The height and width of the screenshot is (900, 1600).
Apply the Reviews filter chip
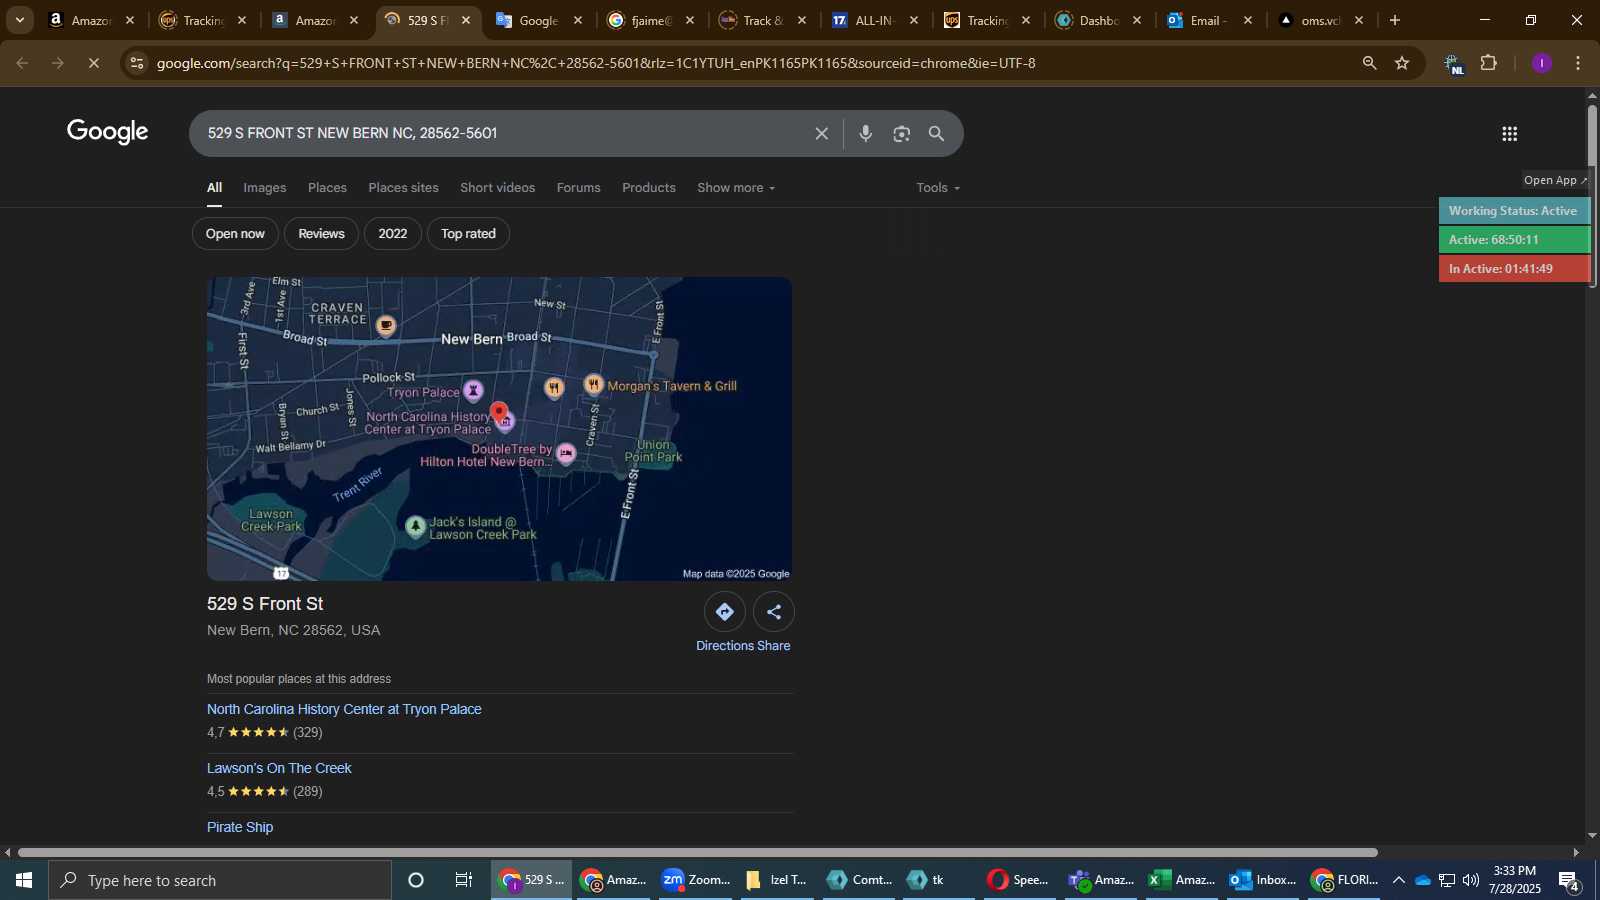pos(321,234)
